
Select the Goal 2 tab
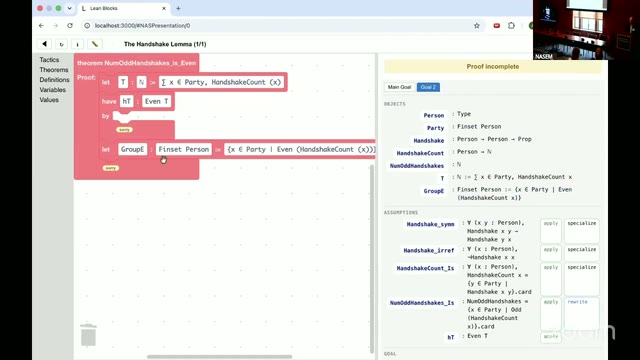(x=428, y=87)
